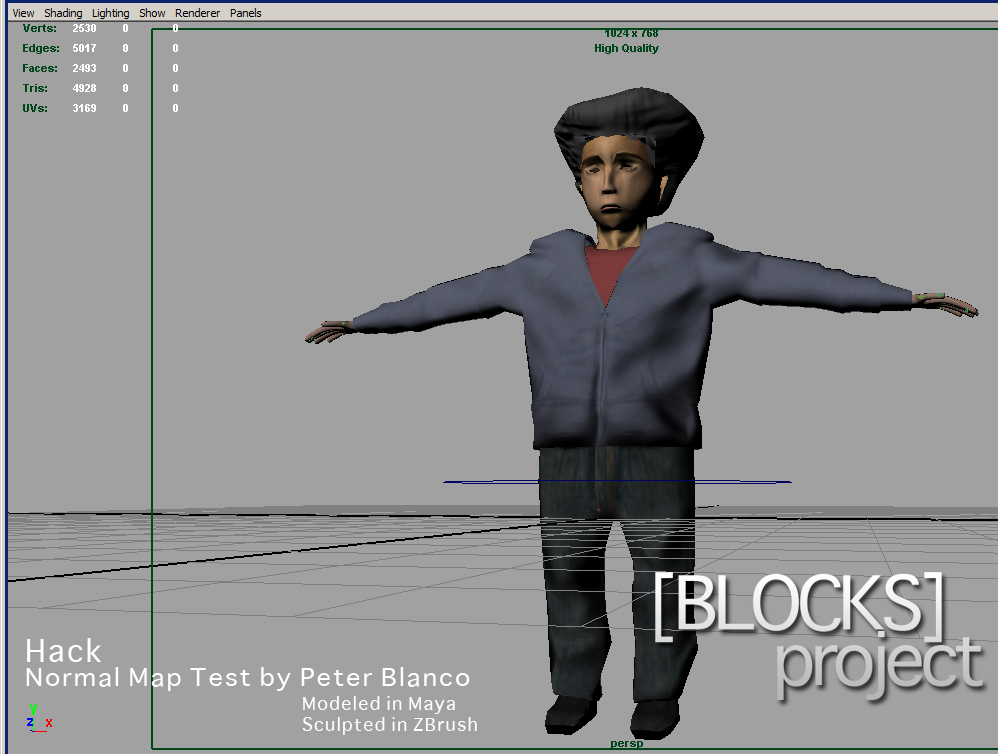Image resolution: width=998 pixels, height=754 pixels.
Task: Open the Renderer menu
Action: coord(197,13)
